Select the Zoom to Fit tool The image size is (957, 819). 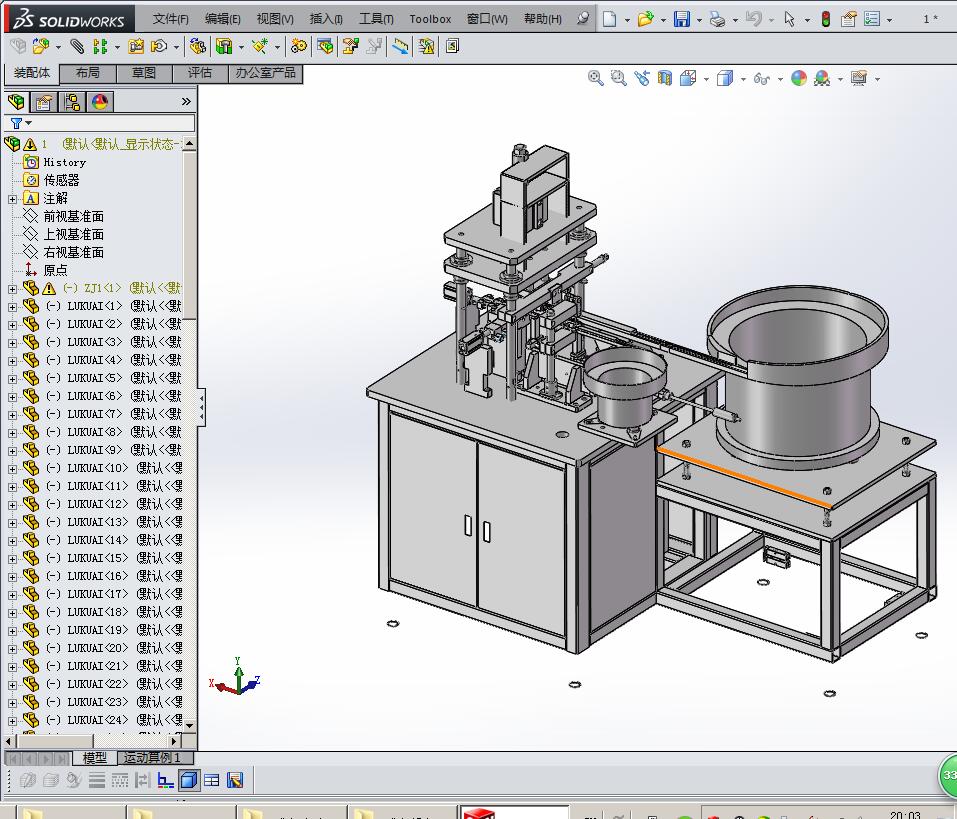(x=596, y=77)
